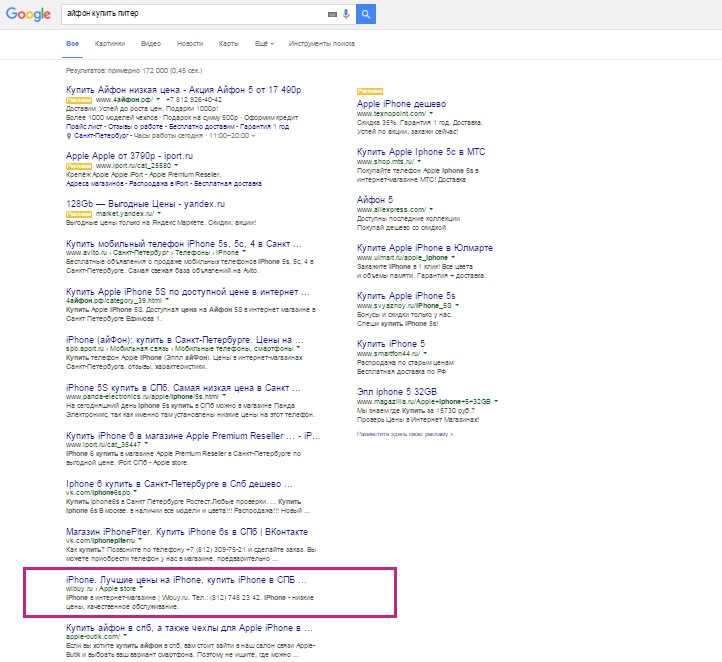722x662 pixels.
Task: Open sidebar ad 'Айфон 5' aliexpress
Action: tap(375, 200)
